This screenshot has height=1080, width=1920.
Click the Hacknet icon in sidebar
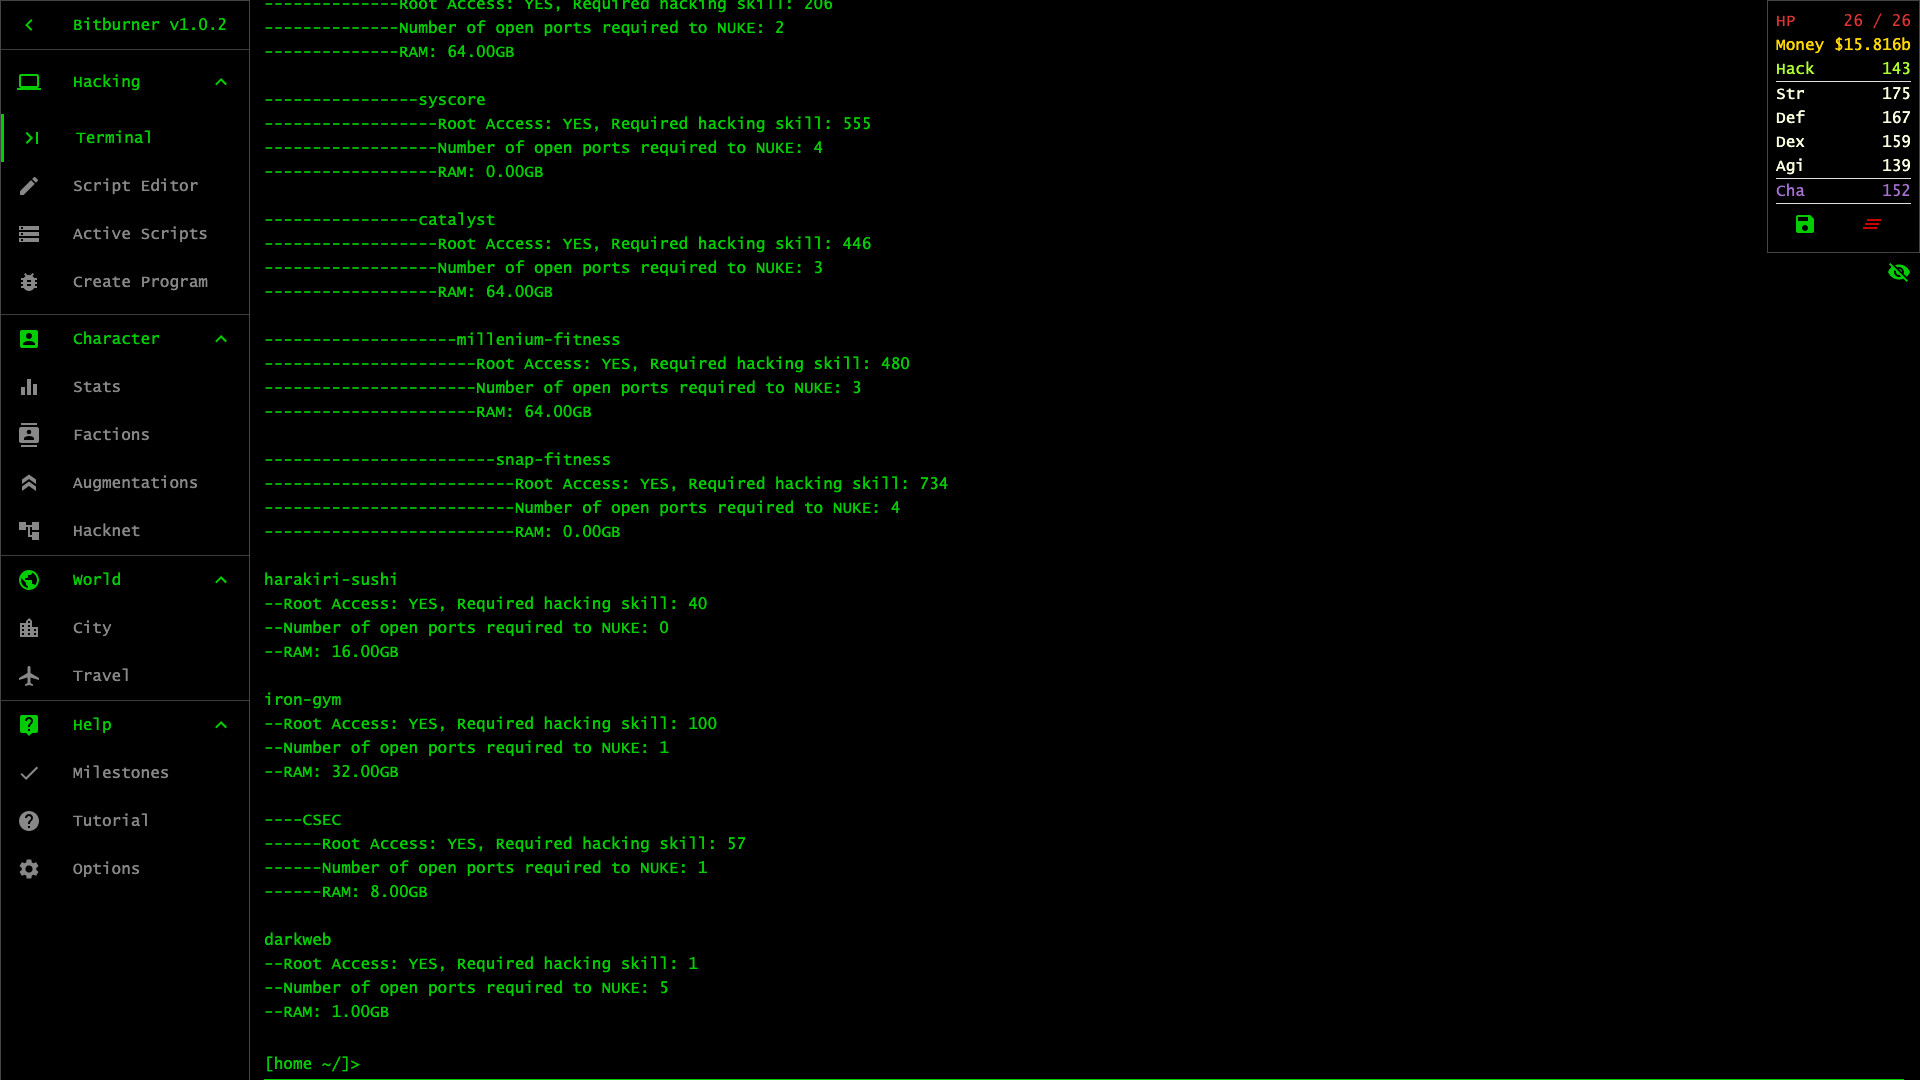(29, 530)
